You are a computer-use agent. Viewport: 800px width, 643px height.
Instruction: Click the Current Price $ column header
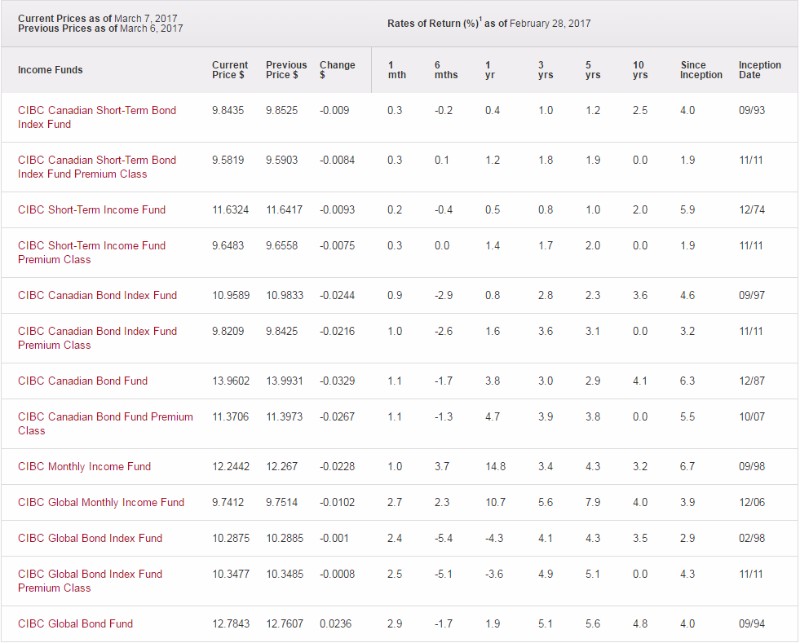pyautogui.click(x=230, y=70)
